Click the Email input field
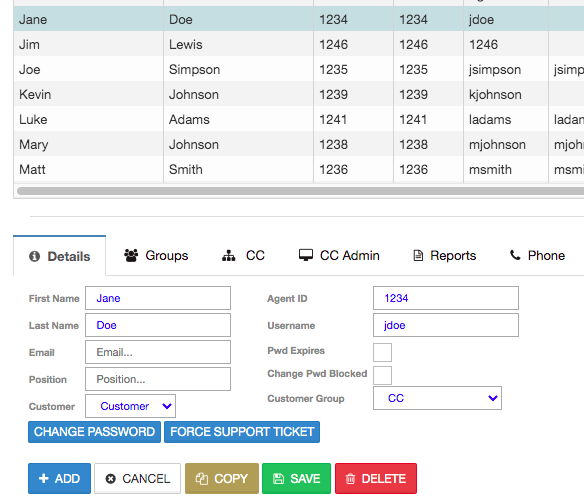The height and width of the screenshot is (502, 584). click(x=158, y=352)
